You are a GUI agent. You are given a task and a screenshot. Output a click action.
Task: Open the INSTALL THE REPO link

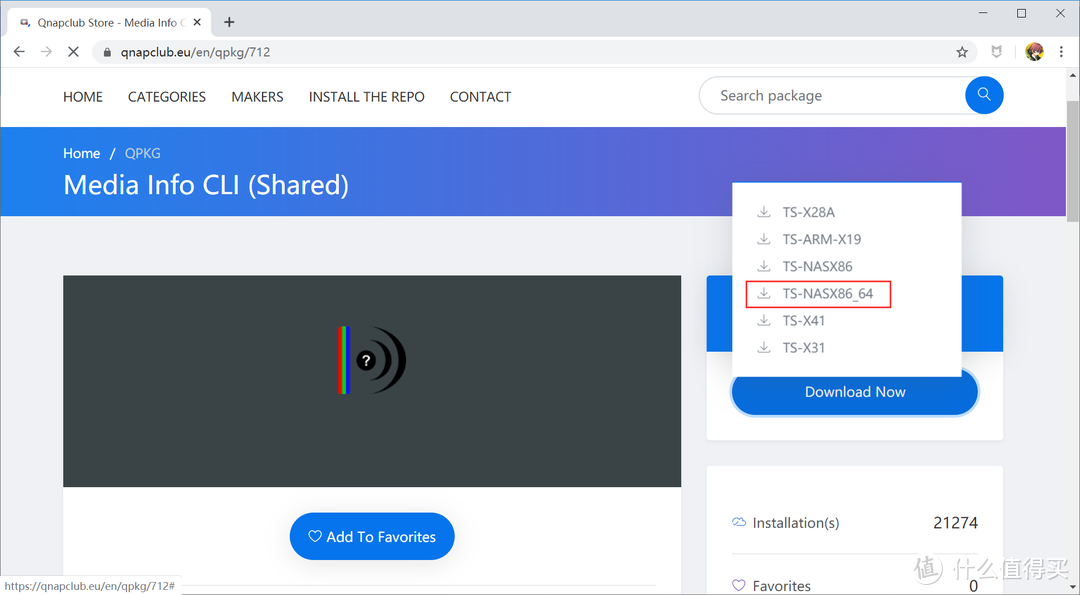pyautogui.click(x=366, y=96)
